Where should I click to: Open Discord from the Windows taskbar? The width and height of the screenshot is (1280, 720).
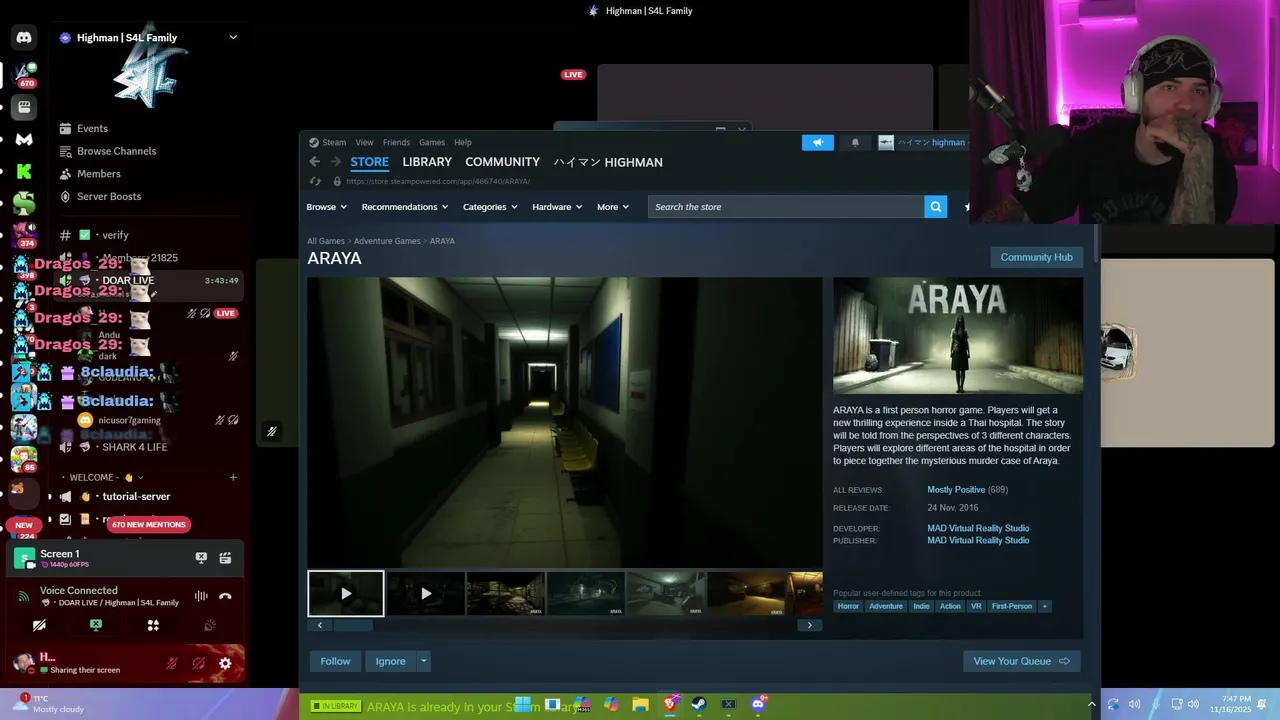[758, 704]
